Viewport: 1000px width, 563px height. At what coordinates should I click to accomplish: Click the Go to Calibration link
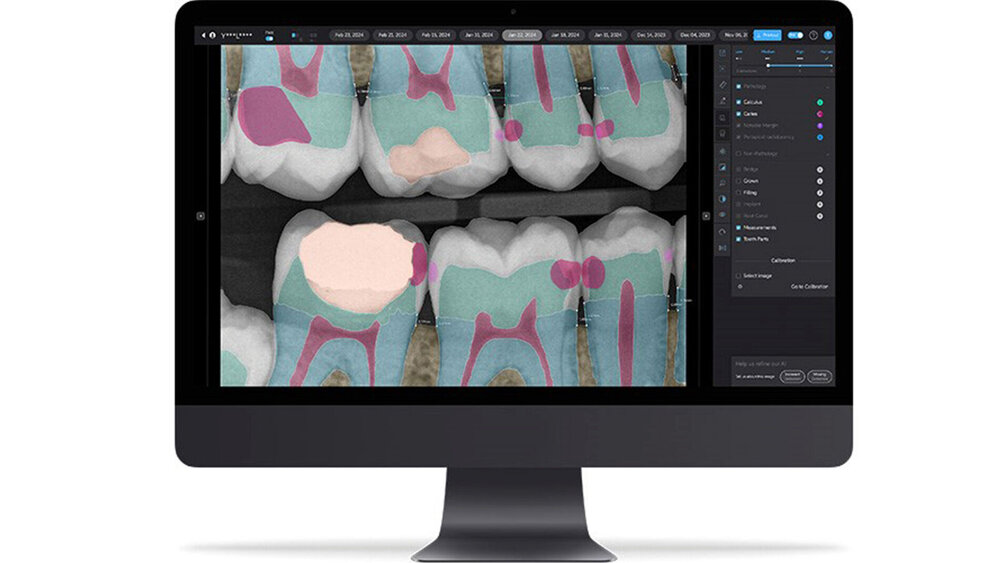810,286
